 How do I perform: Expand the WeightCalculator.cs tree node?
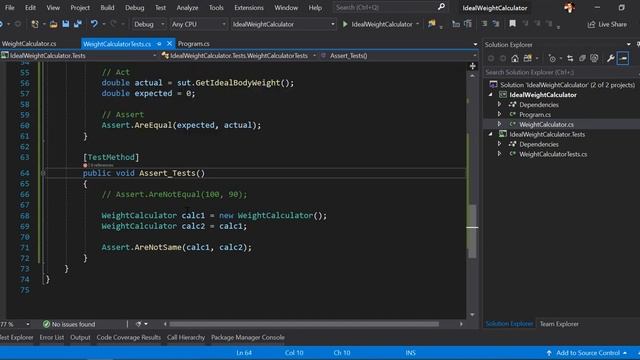(x=500, y=124)
